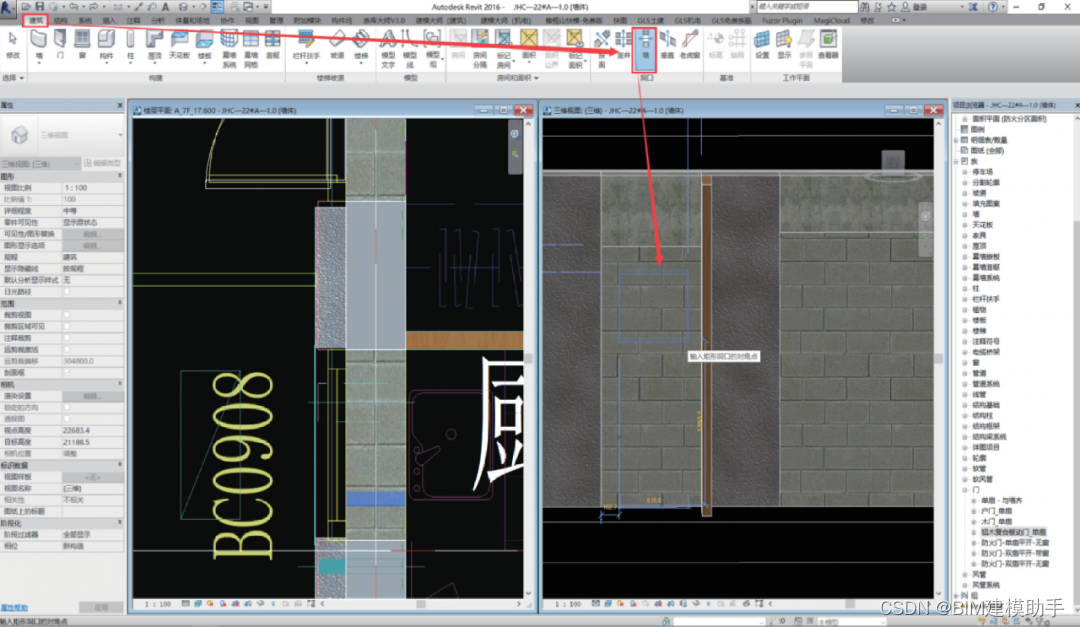Toggle the 注释裁剪 checkbox

tap(68, 338)
